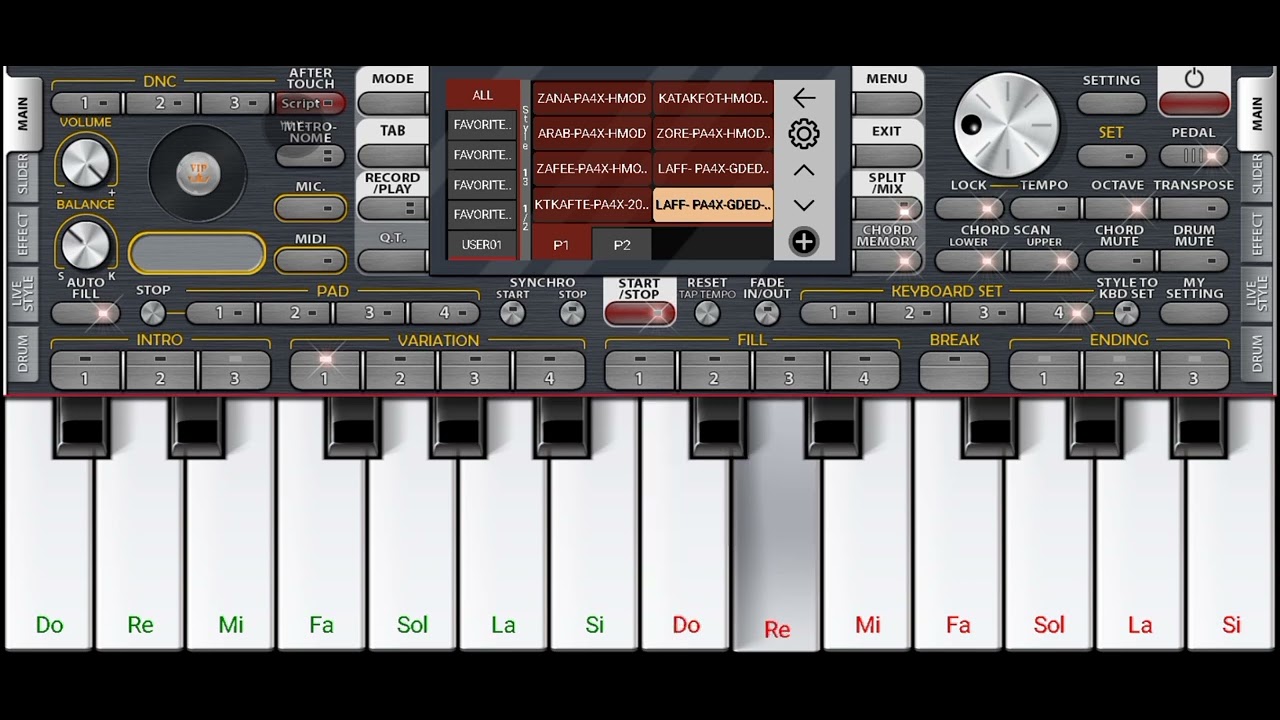1280x720 pixels.
Task: Toggle Tempo Lock button
Action: 969,208
